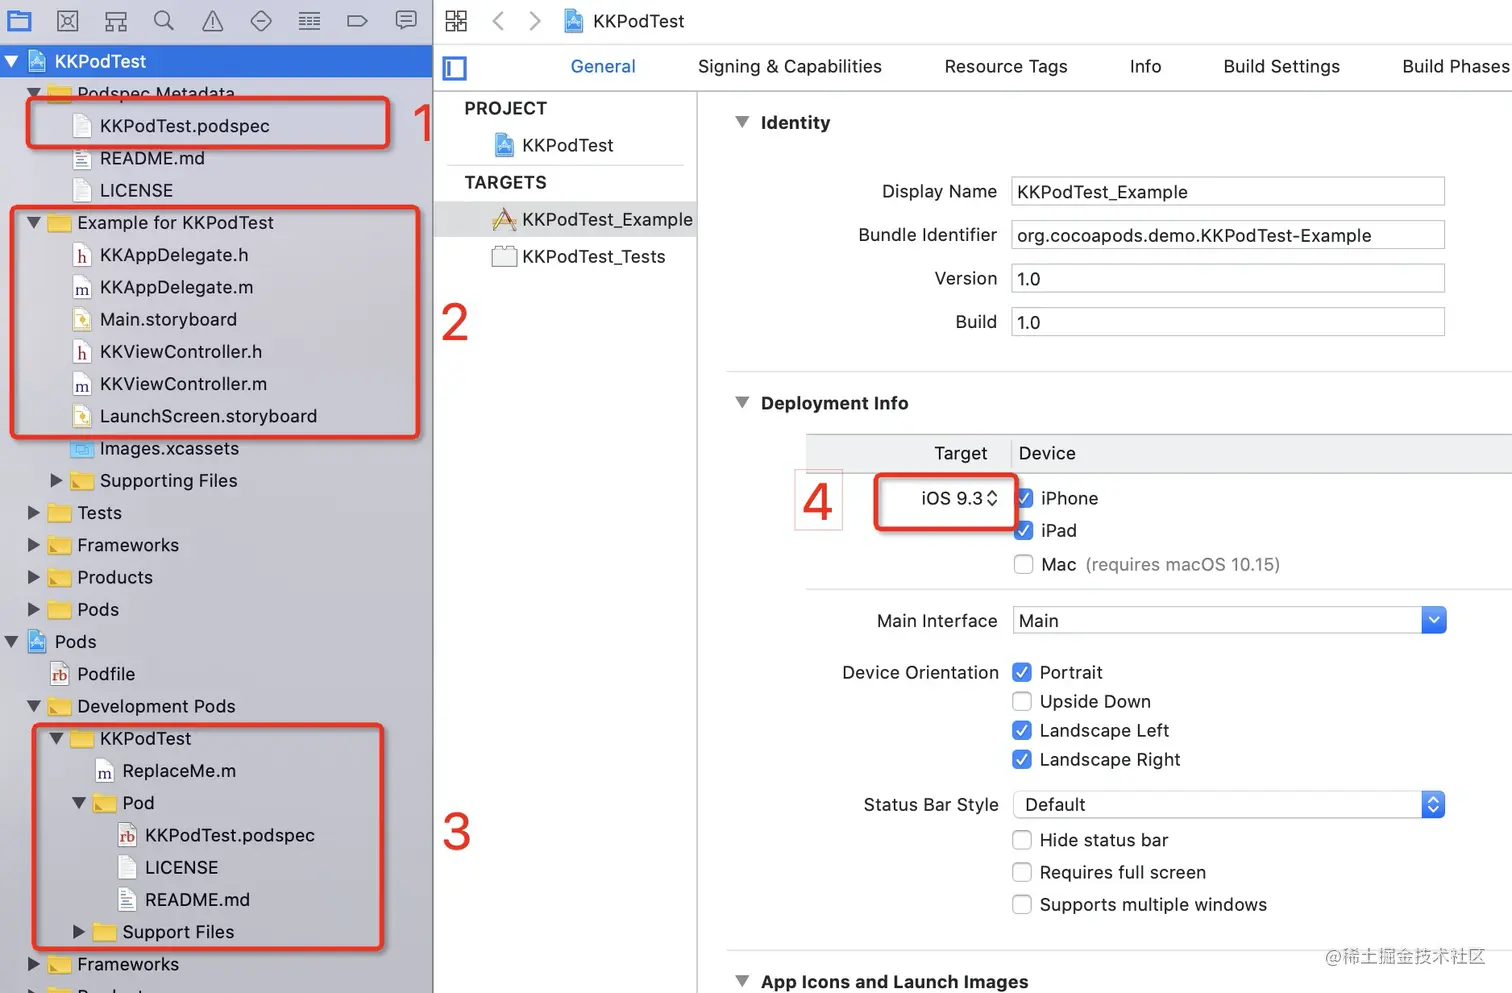The width and height of the screenshot is (1512, 993).
Task: Collapse the Deployment Info section
Action: [742, 402]
